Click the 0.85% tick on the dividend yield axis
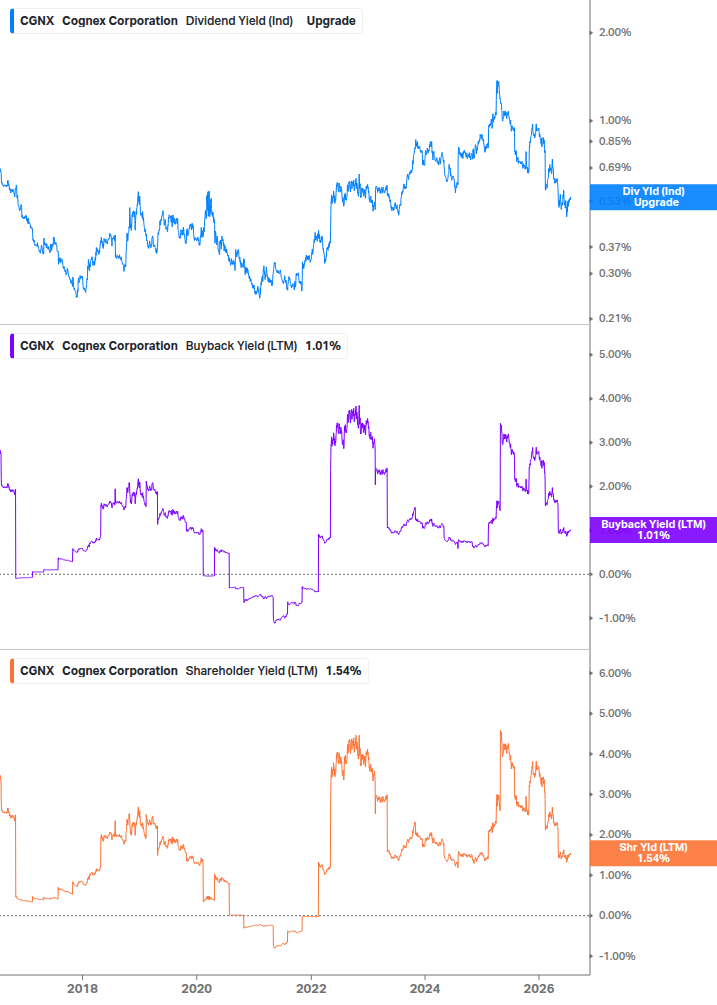Viewport: 717px width, 1005px height. [x=614, y=141]
